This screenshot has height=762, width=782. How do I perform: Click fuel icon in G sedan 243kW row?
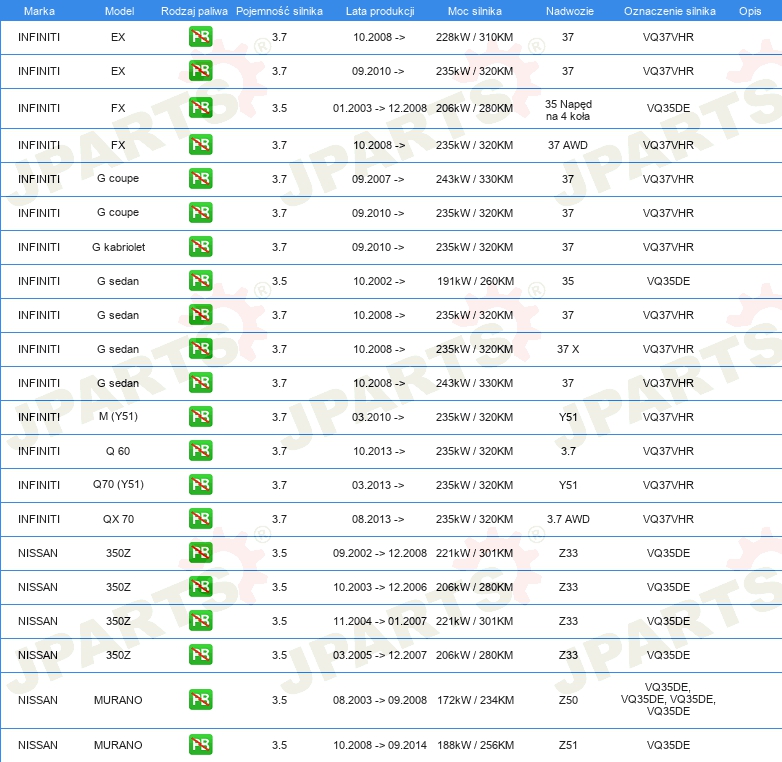pos(200,382)
